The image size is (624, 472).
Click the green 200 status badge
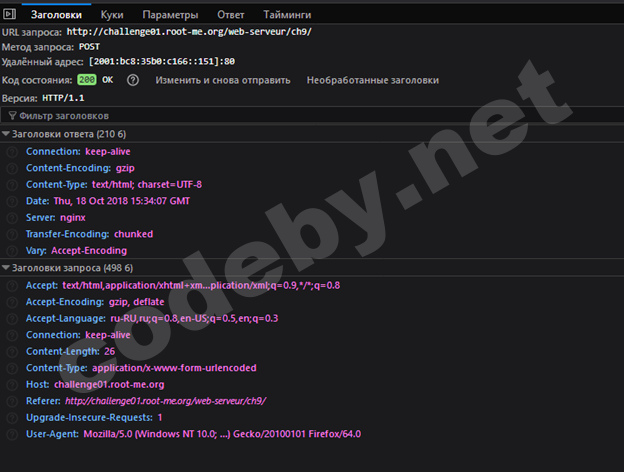click(x=87, y=80)
